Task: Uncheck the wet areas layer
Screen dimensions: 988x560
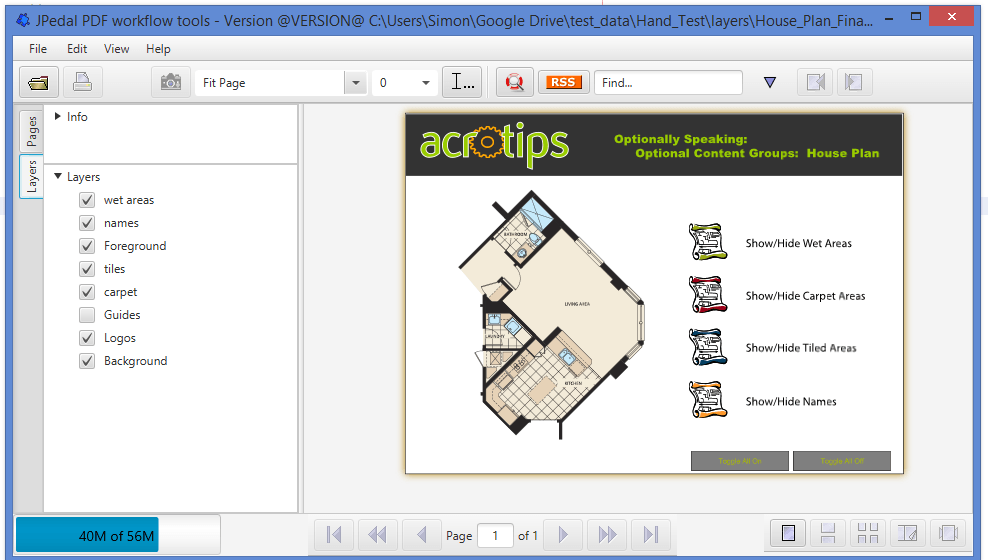Action: pyautogui.click(x=87, y=200)
